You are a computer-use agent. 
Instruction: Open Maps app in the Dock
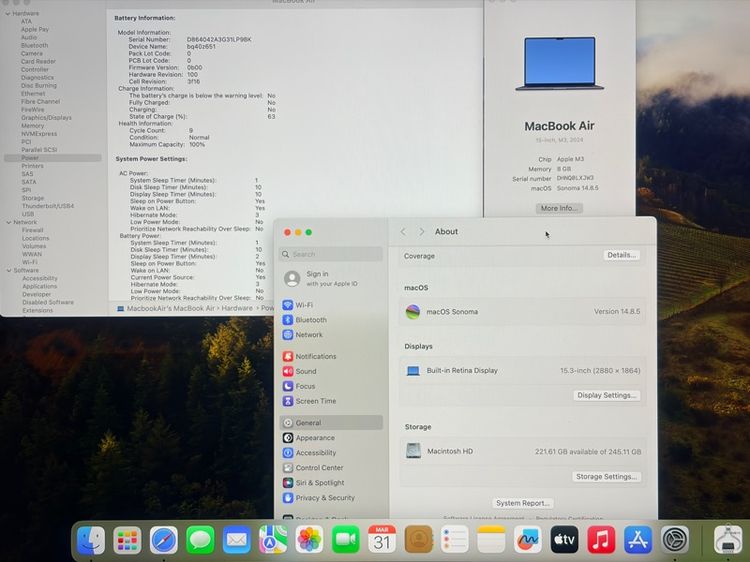pyautogui.click(x=273, y=540)
